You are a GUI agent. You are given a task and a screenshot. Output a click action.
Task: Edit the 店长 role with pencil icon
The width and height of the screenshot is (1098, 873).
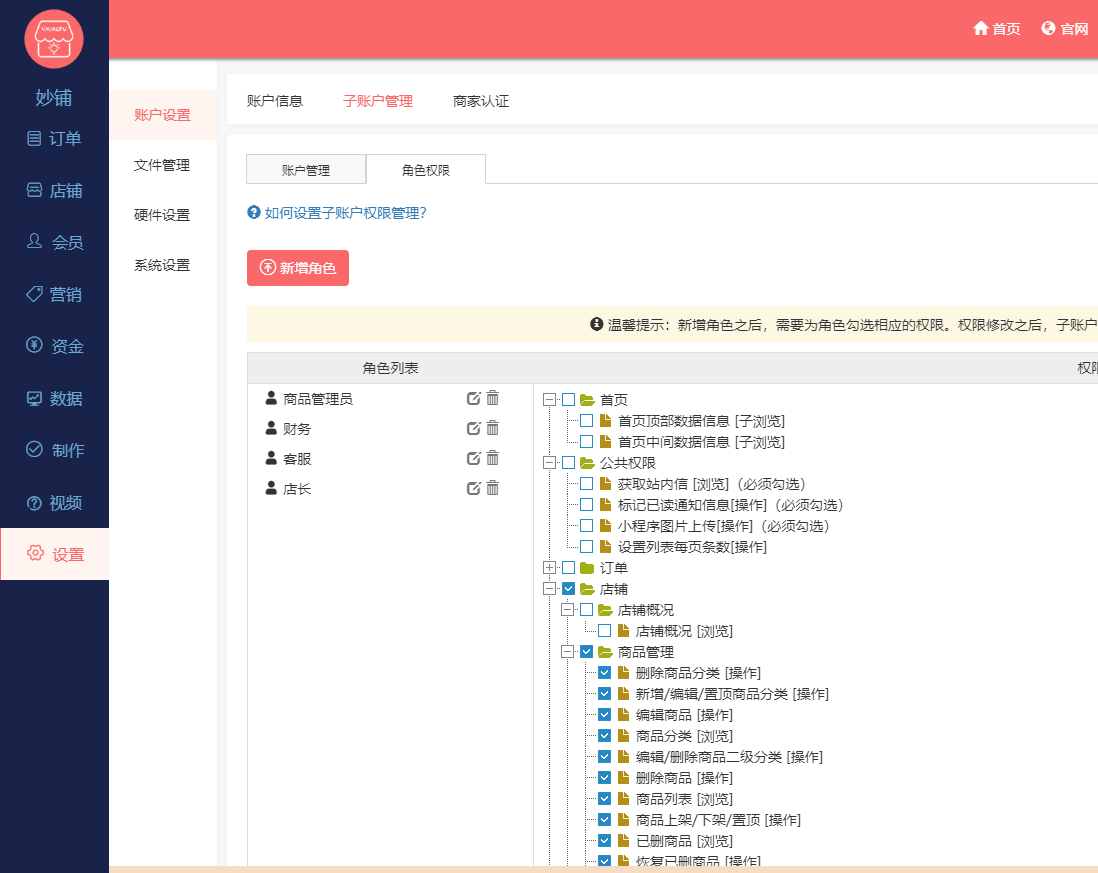[473, 489]
